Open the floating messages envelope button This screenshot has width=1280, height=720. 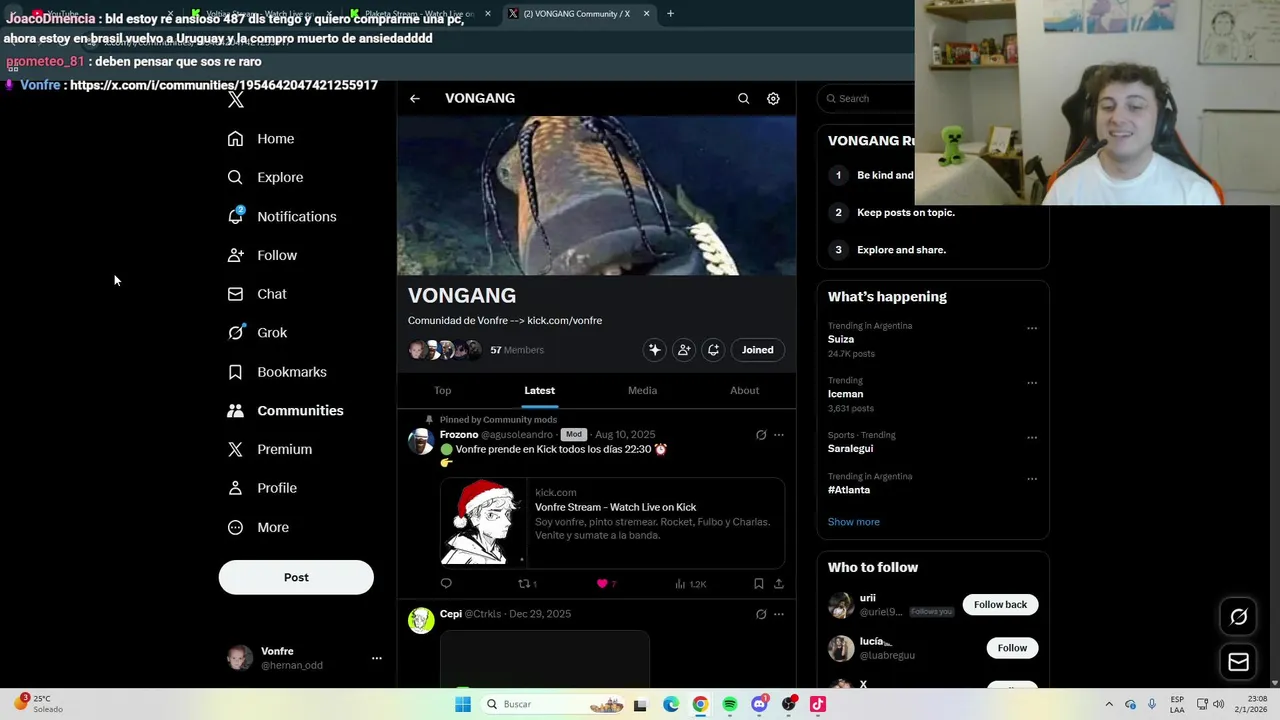point(1238,662)
